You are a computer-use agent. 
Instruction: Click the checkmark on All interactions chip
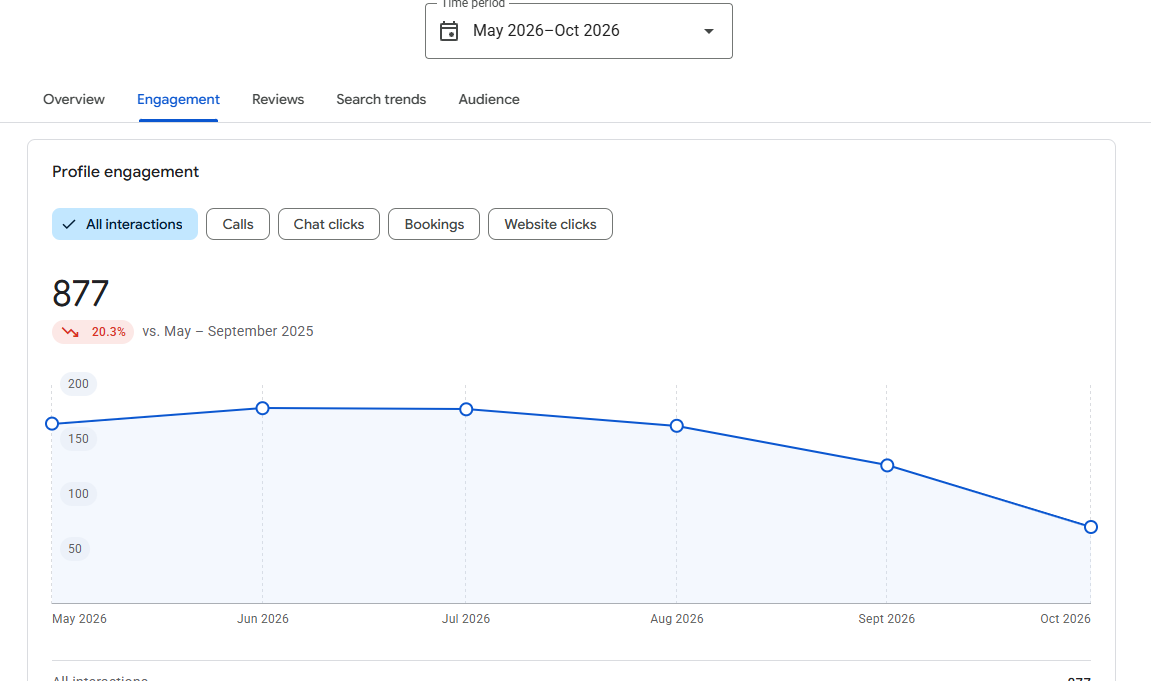click(x=69, y=225)
